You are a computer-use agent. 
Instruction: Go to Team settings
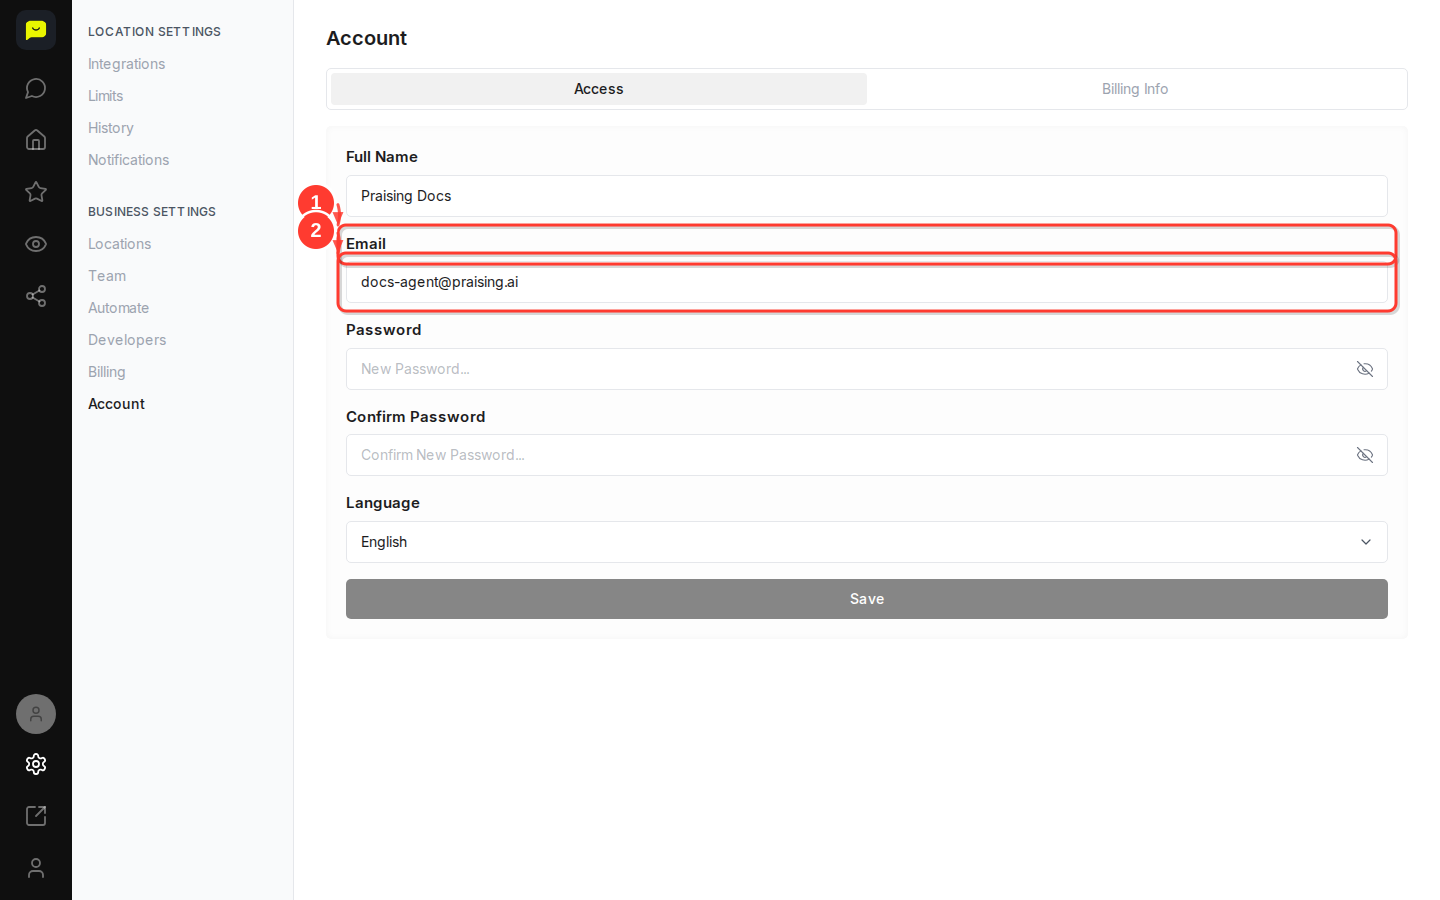point(107,276)
